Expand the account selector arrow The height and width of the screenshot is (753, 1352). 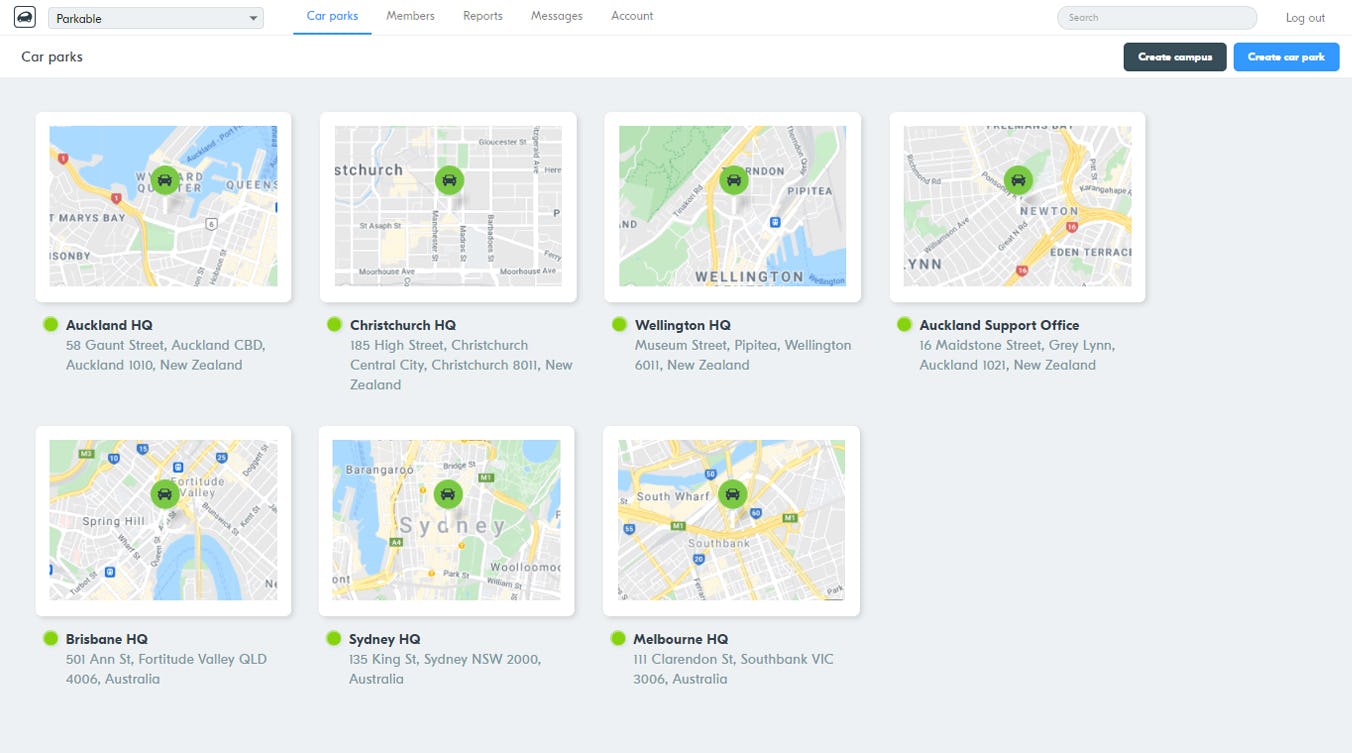tap(253, 17)
